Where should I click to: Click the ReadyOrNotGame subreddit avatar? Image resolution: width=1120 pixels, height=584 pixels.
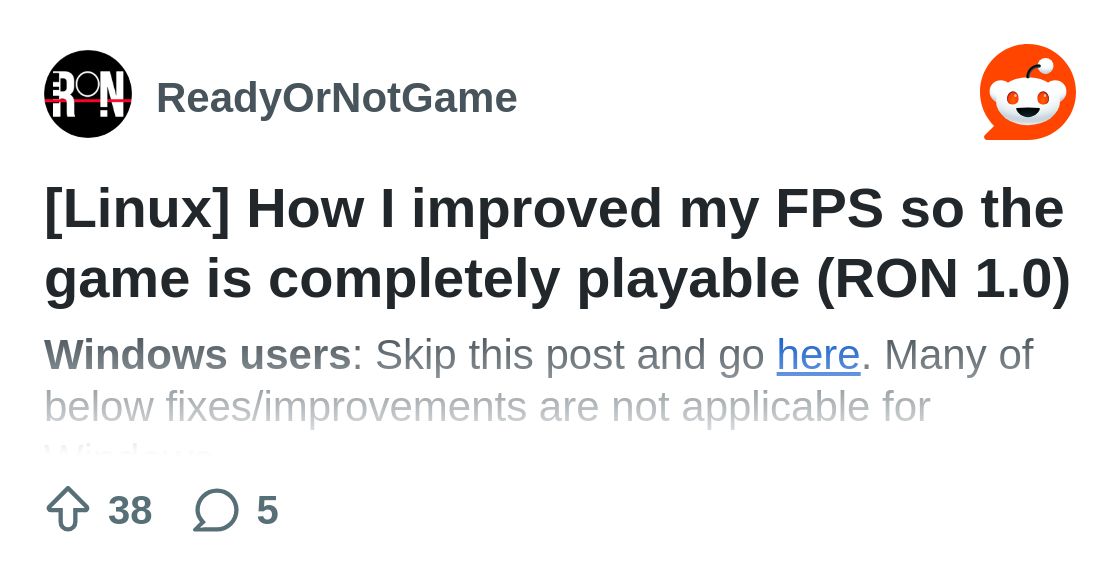click(x=88, y=95)
